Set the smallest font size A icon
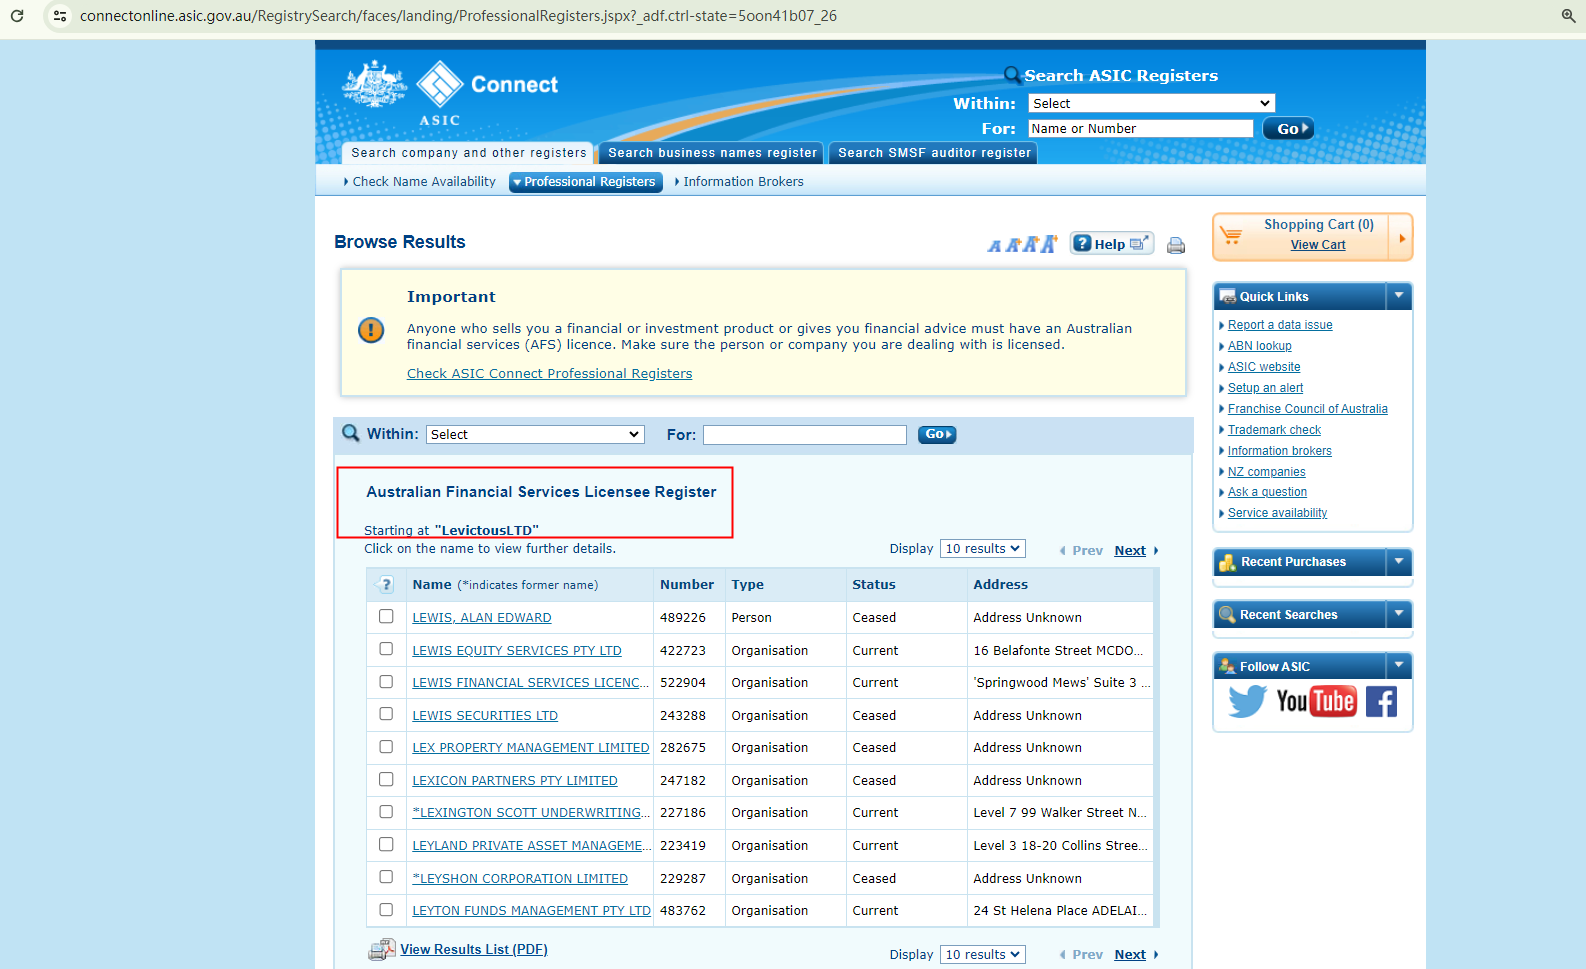The height and width of the screenshot is (969, 1586). pos(994,246)
